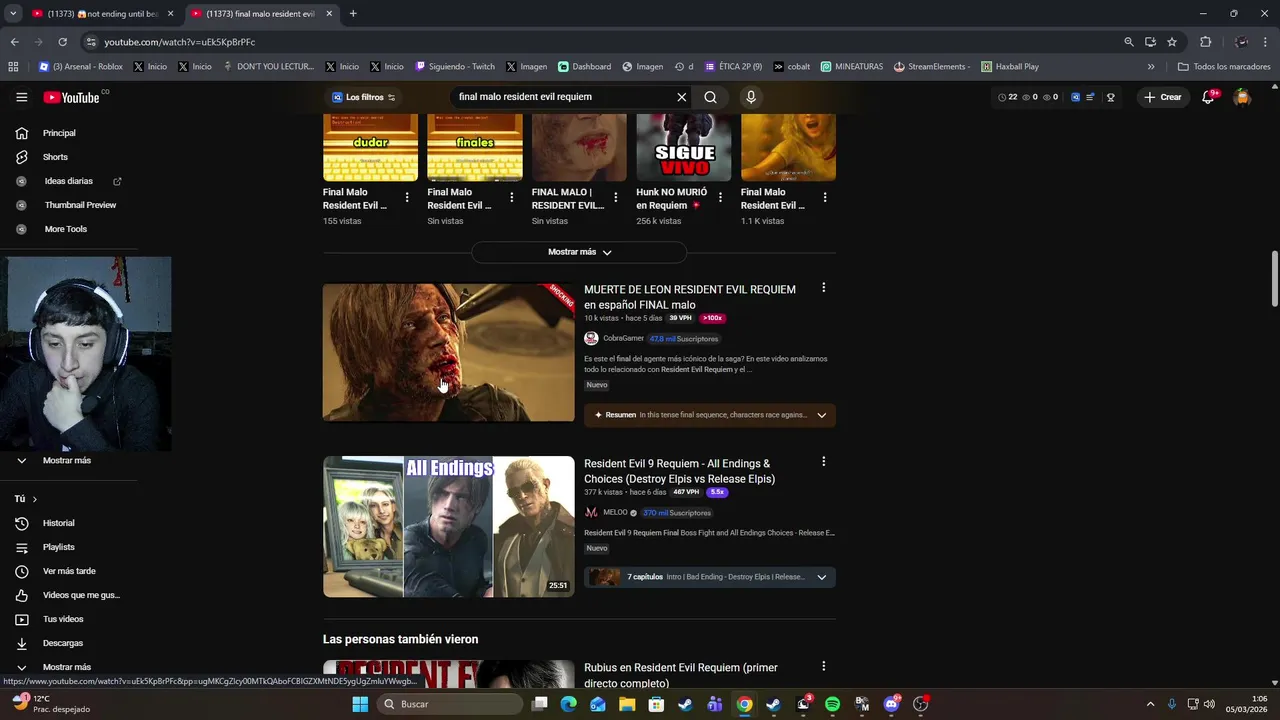Viewport: 1280px width, 720px height.
Task: Open the Todos los marcadores folder
Action: tap(1224, 67)
